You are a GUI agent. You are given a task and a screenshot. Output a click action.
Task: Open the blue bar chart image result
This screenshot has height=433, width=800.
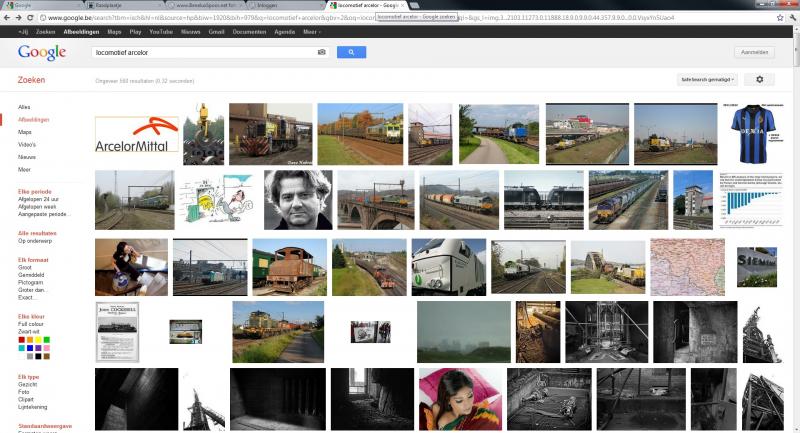[751, 200]
